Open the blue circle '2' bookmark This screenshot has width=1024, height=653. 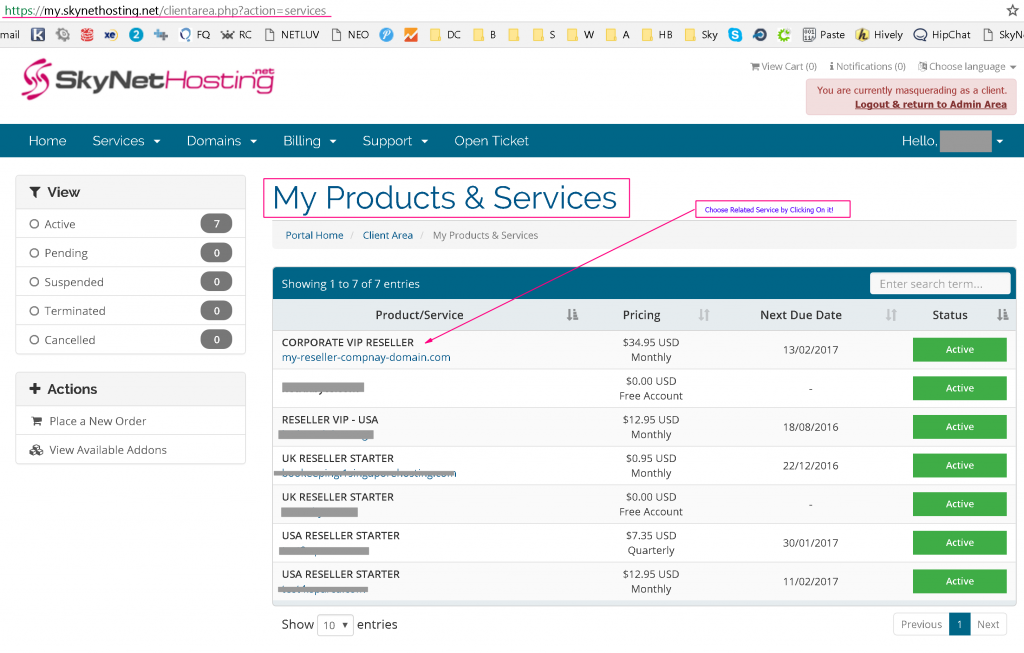136,35
